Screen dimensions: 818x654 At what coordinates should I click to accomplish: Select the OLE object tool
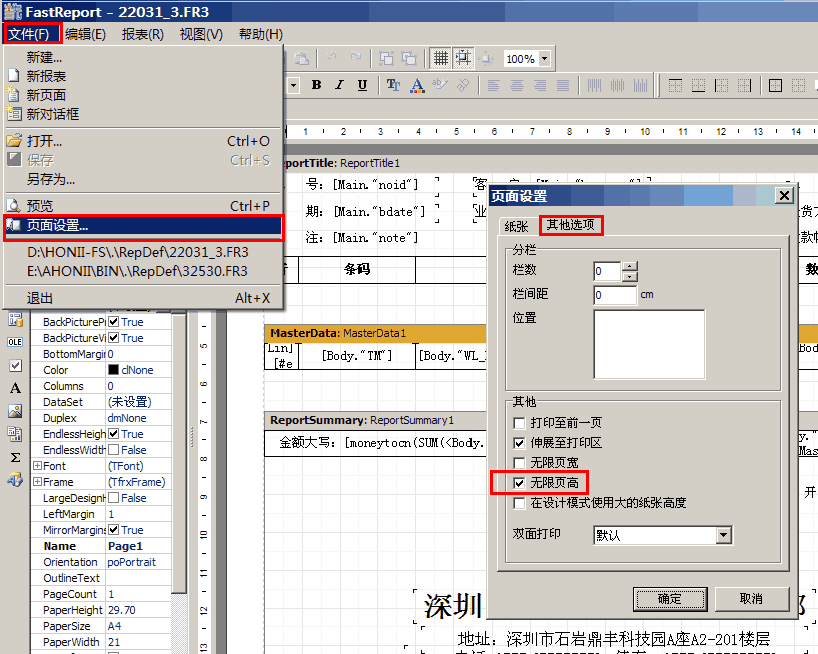click(15, 342)
